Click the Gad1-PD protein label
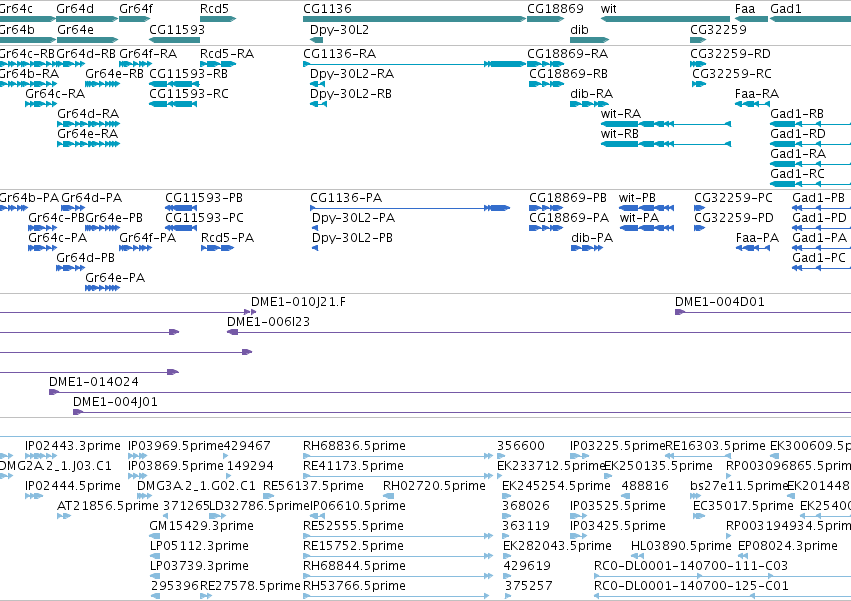 click(x=820, y=218)
